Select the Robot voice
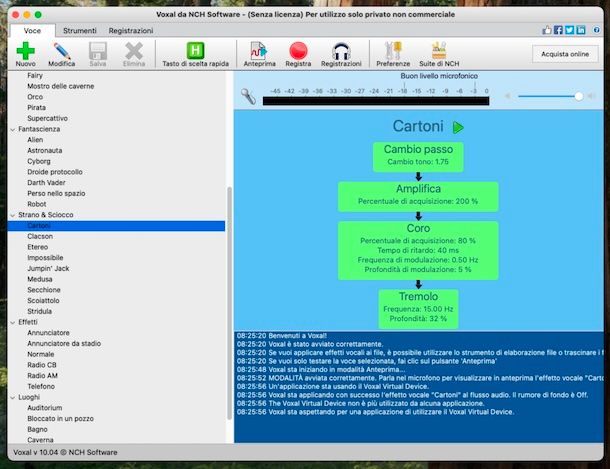610x469 pixels. click(x=37, y=204)
